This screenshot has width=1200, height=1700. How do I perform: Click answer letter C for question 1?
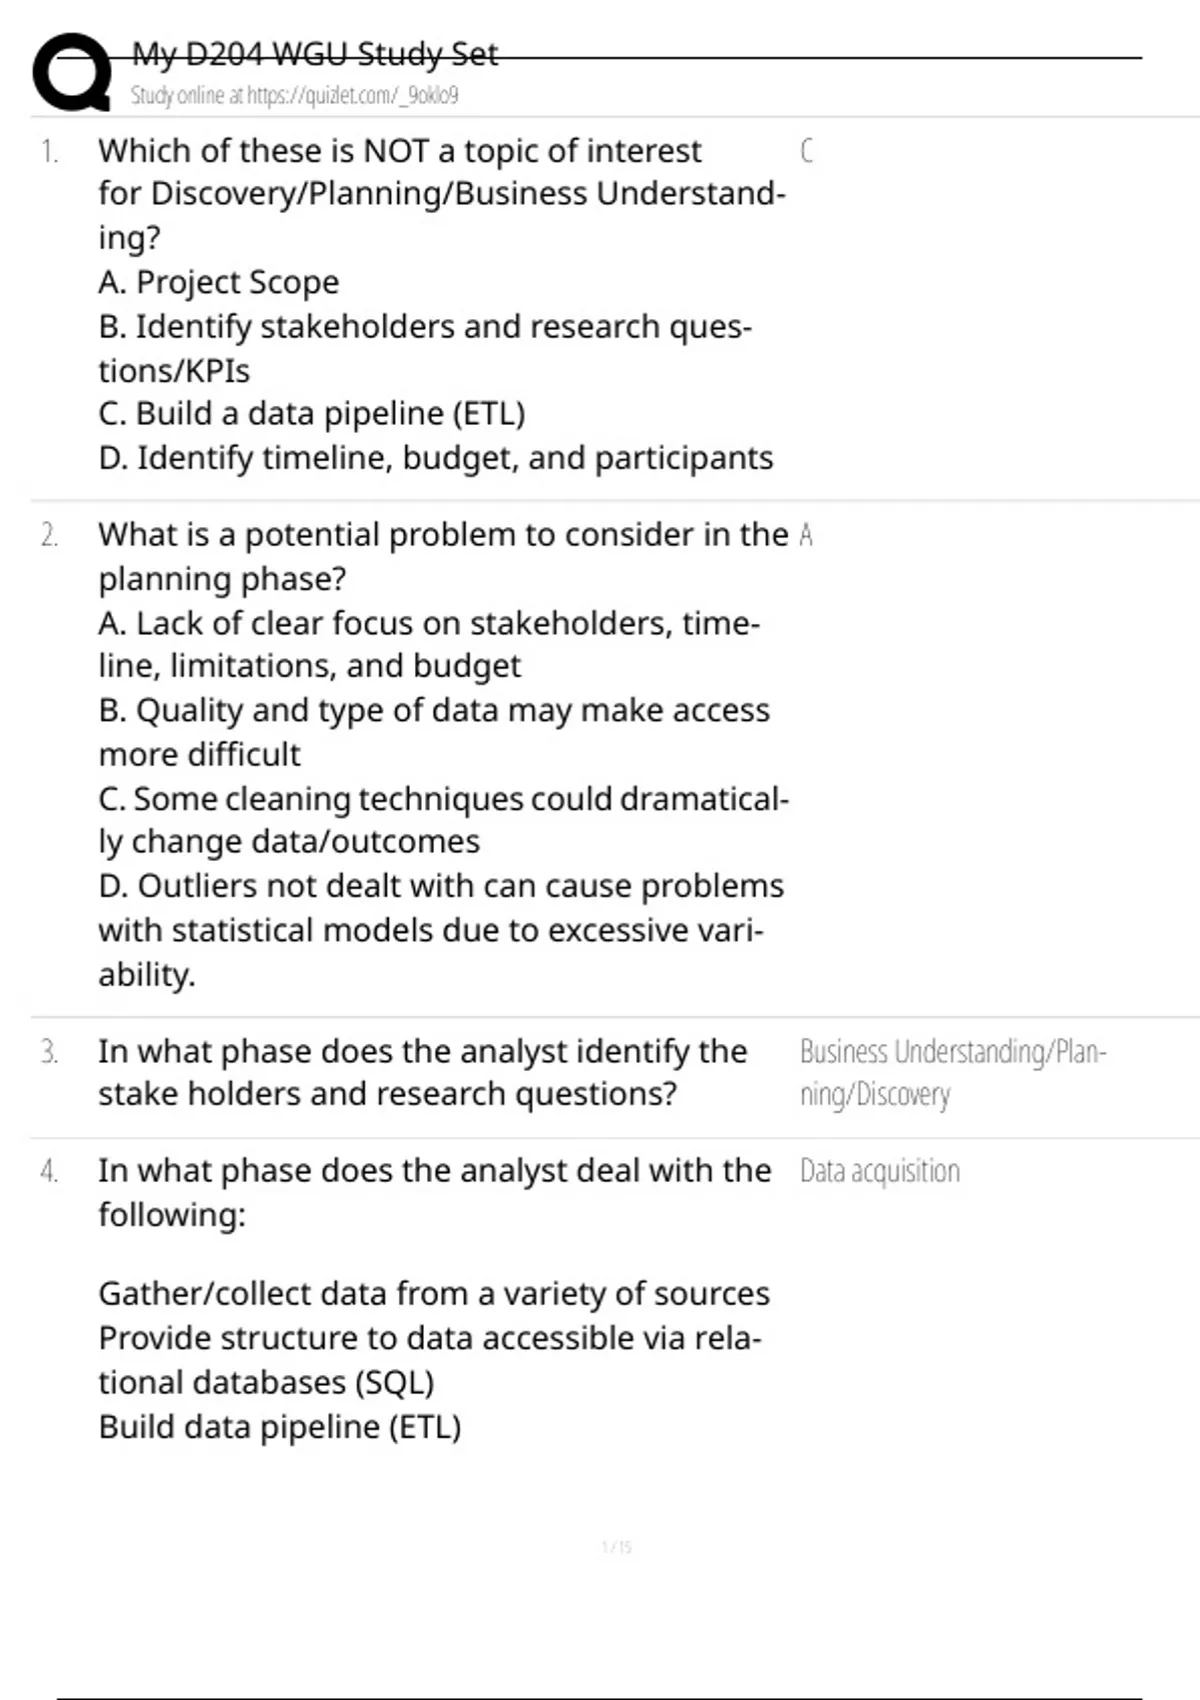pyautogui.click(x=806, y=151)
